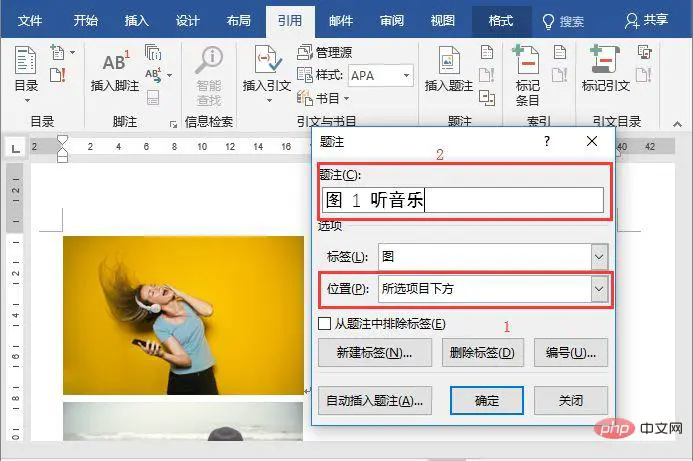Switch to the 邮件 tab
Screen dimensions: 693x461
pyautogui.click(x=341, y=20)
